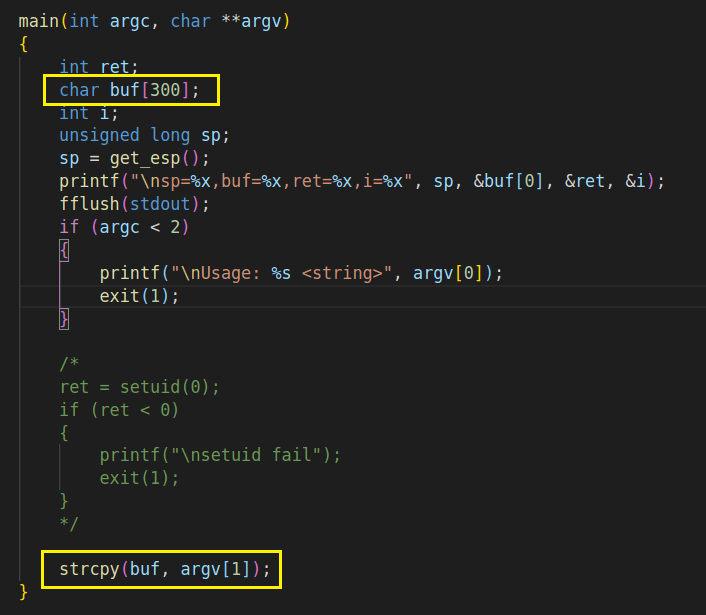706x615 pixels.
Task: Click the if (argc < 2) condition
Action: pyautogui.click(x=124, y=227)
